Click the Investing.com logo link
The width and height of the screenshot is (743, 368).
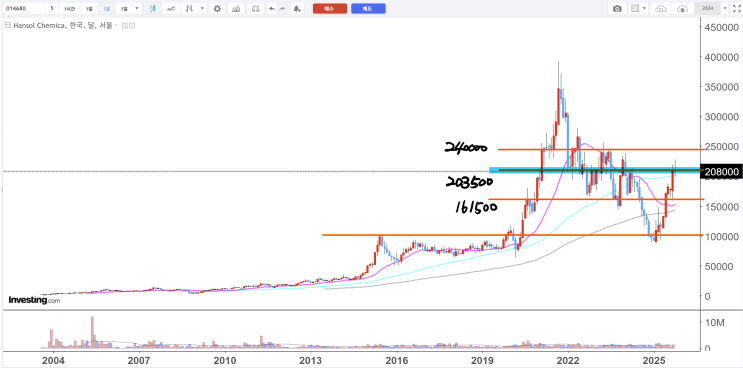click(x=34, y=300)
